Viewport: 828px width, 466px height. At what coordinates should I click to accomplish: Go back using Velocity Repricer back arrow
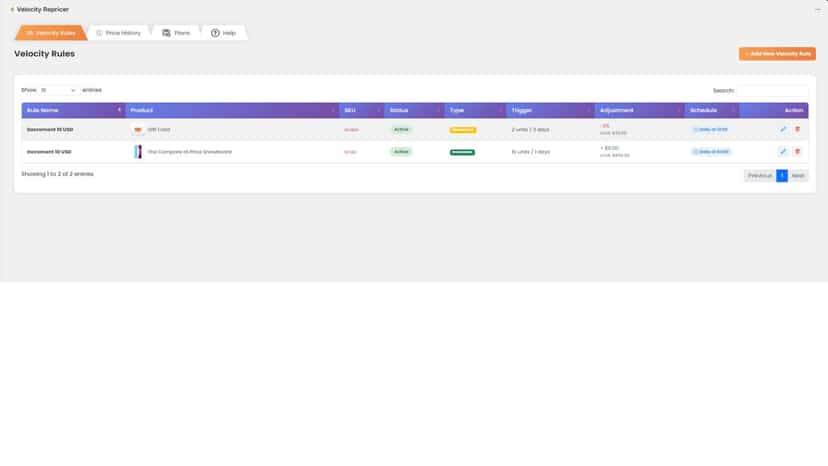pos(12,10)
